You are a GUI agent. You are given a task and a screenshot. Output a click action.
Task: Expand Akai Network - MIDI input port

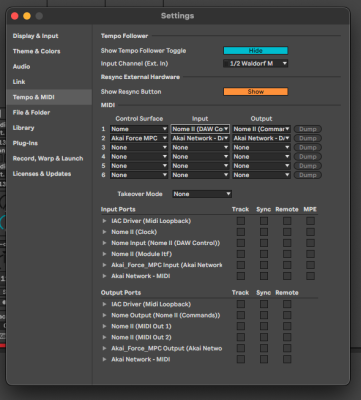coord(104,276)
